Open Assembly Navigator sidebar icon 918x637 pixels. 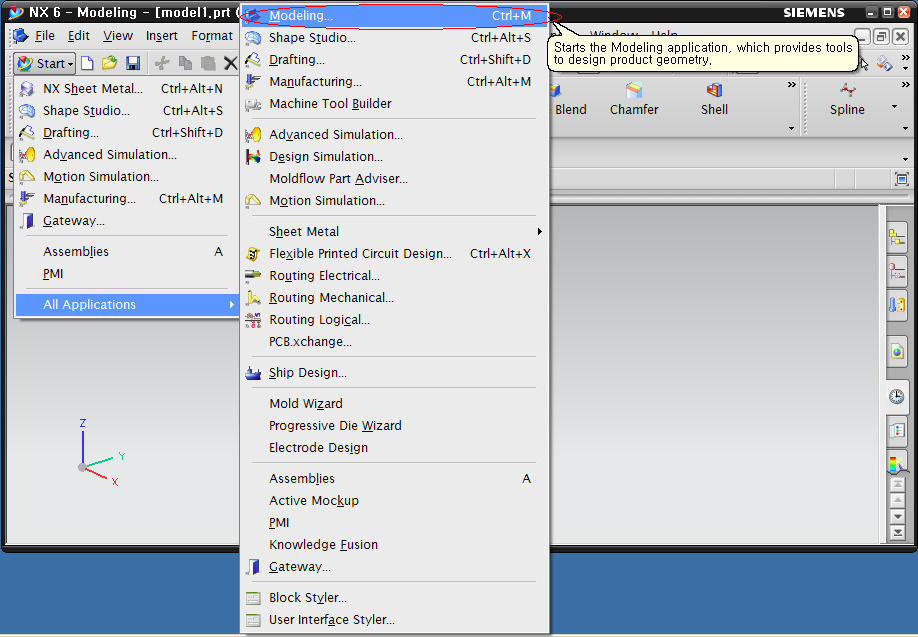click(x=896, y=238)
